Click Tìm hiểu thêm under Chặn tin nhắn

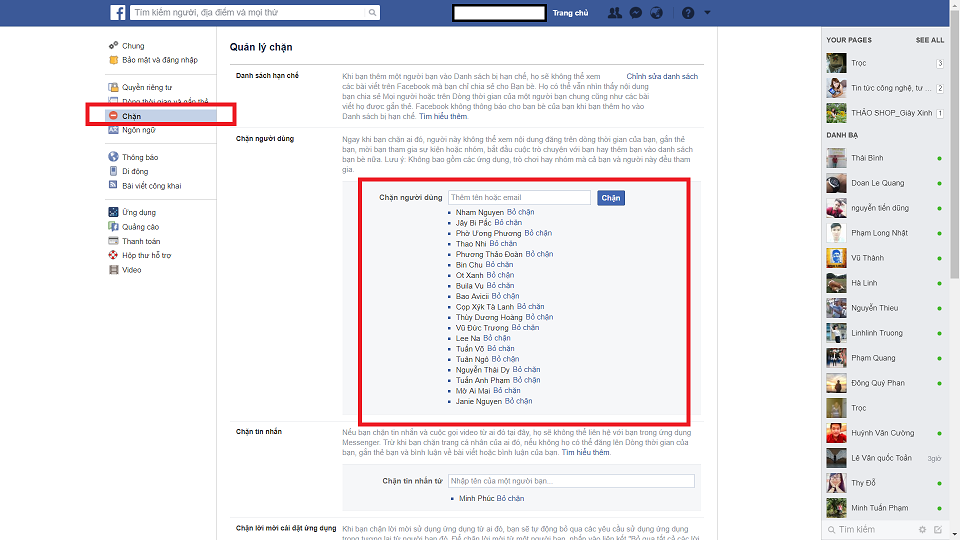coord(585,452)
